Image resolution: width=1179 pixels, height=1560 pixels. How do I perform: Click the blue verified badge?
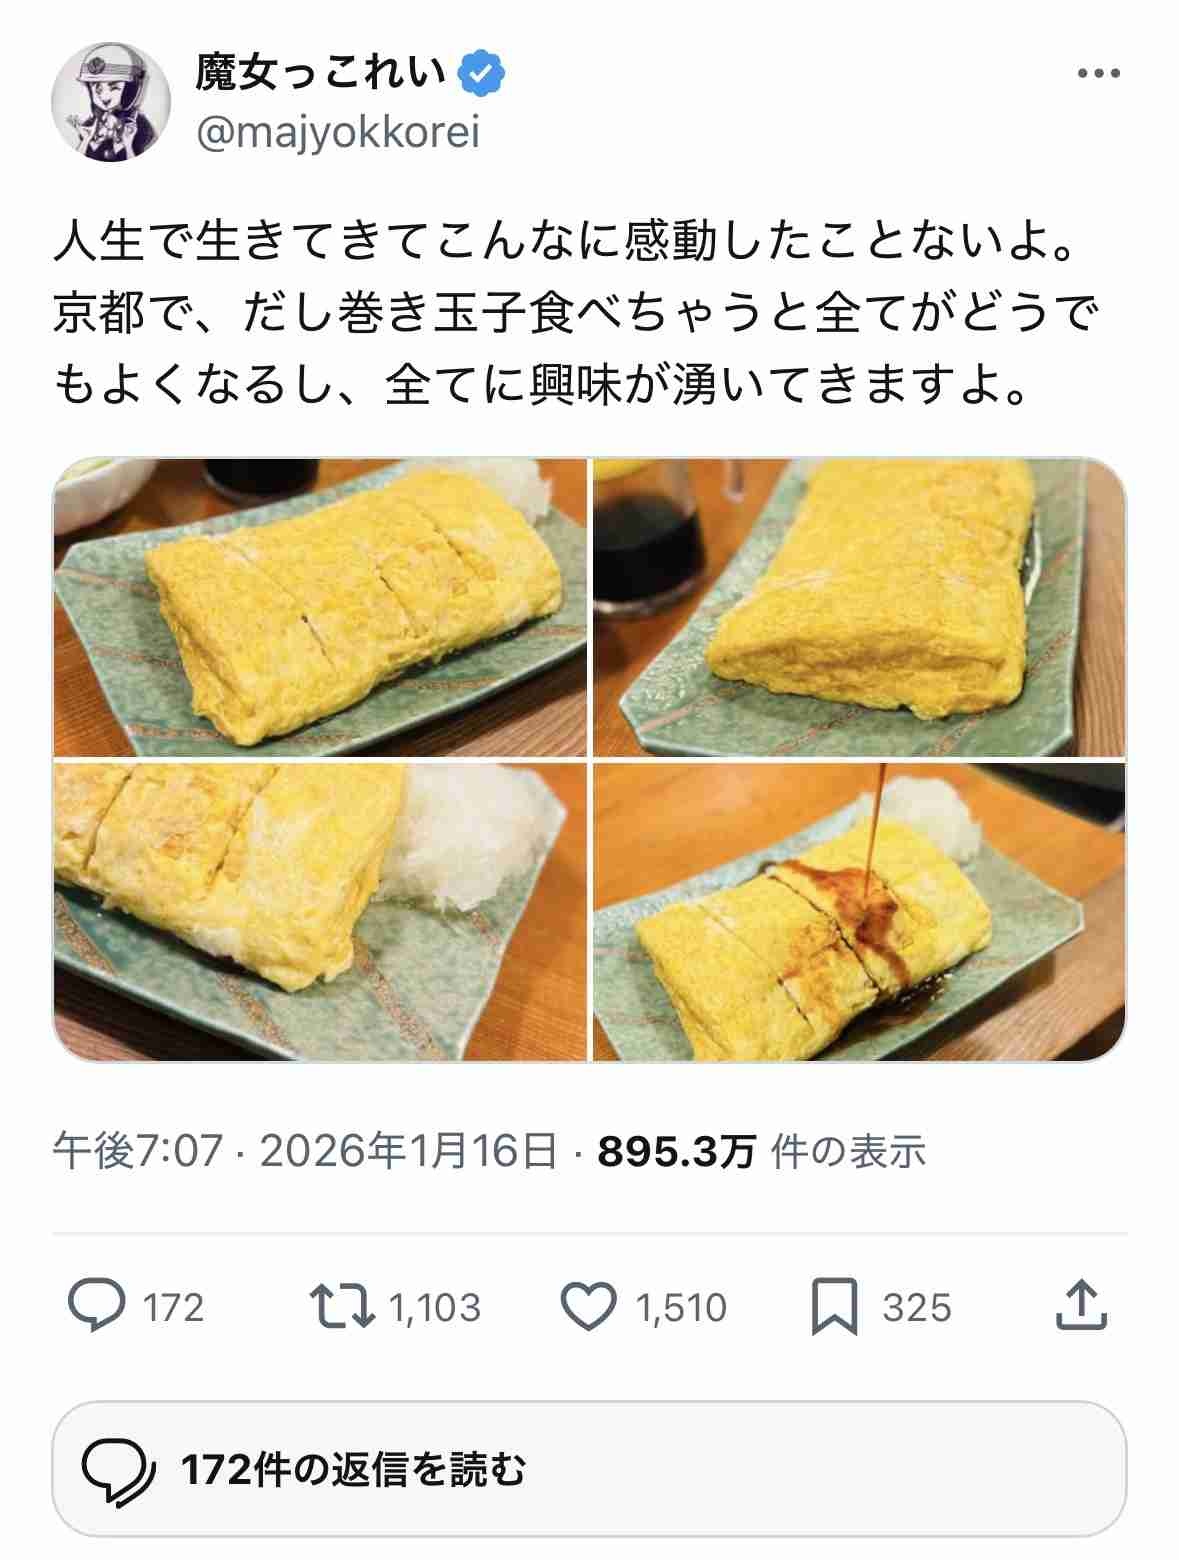pyautogui.click(x=482, y=73)
